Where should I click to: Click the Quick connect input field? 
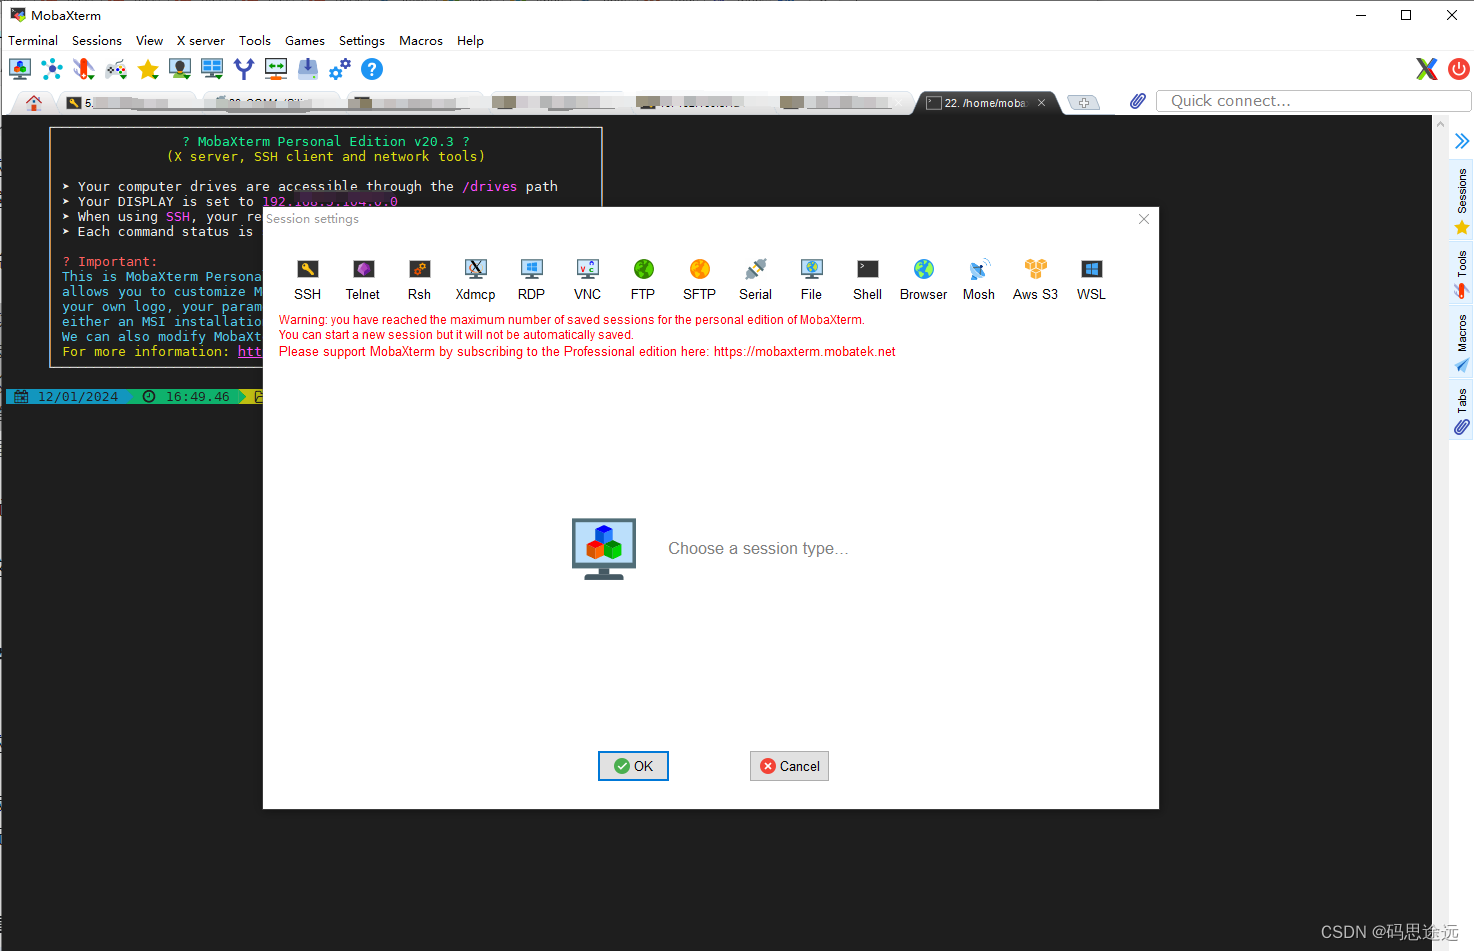point(1313,101)
